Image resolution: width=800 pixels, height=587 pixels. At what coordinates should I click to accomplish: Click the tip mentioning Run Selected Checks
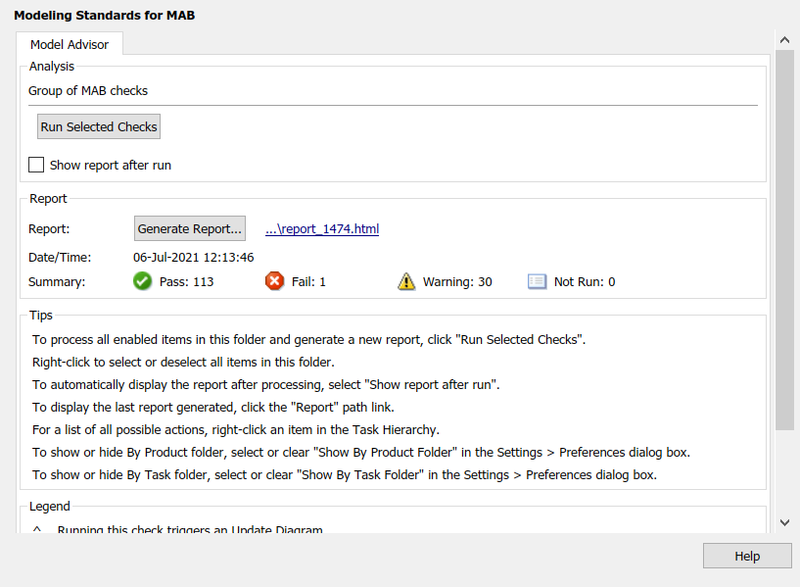click(x=309, y=340)
